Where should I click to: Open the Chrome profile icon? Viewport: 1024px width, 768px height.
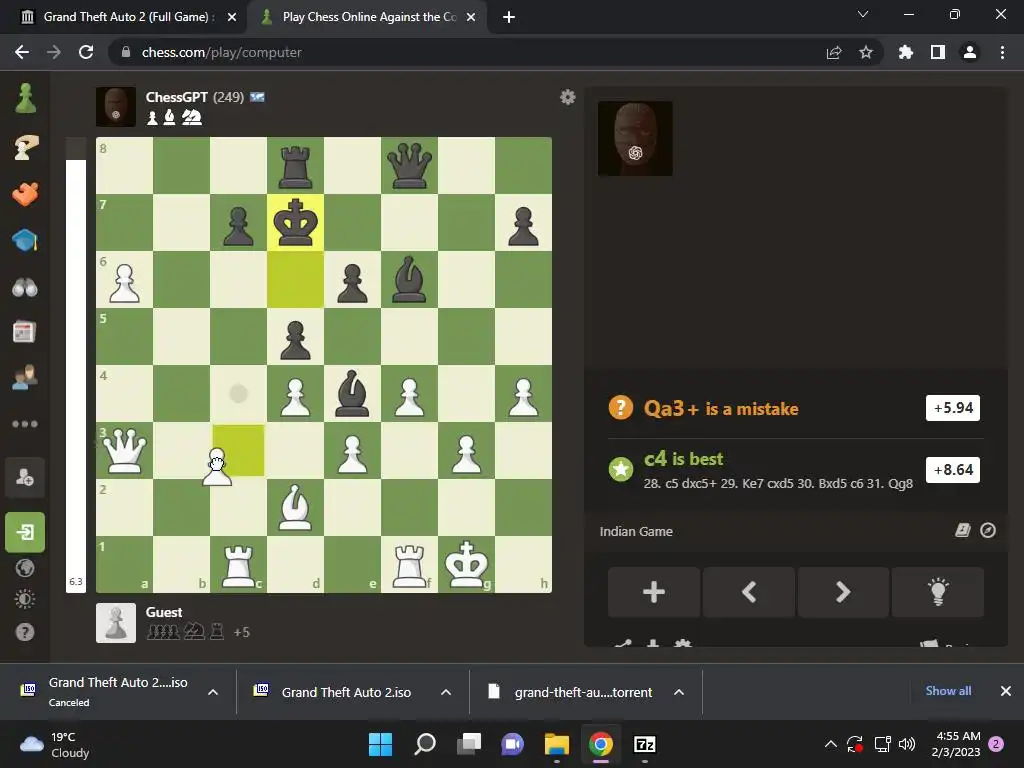970,52
